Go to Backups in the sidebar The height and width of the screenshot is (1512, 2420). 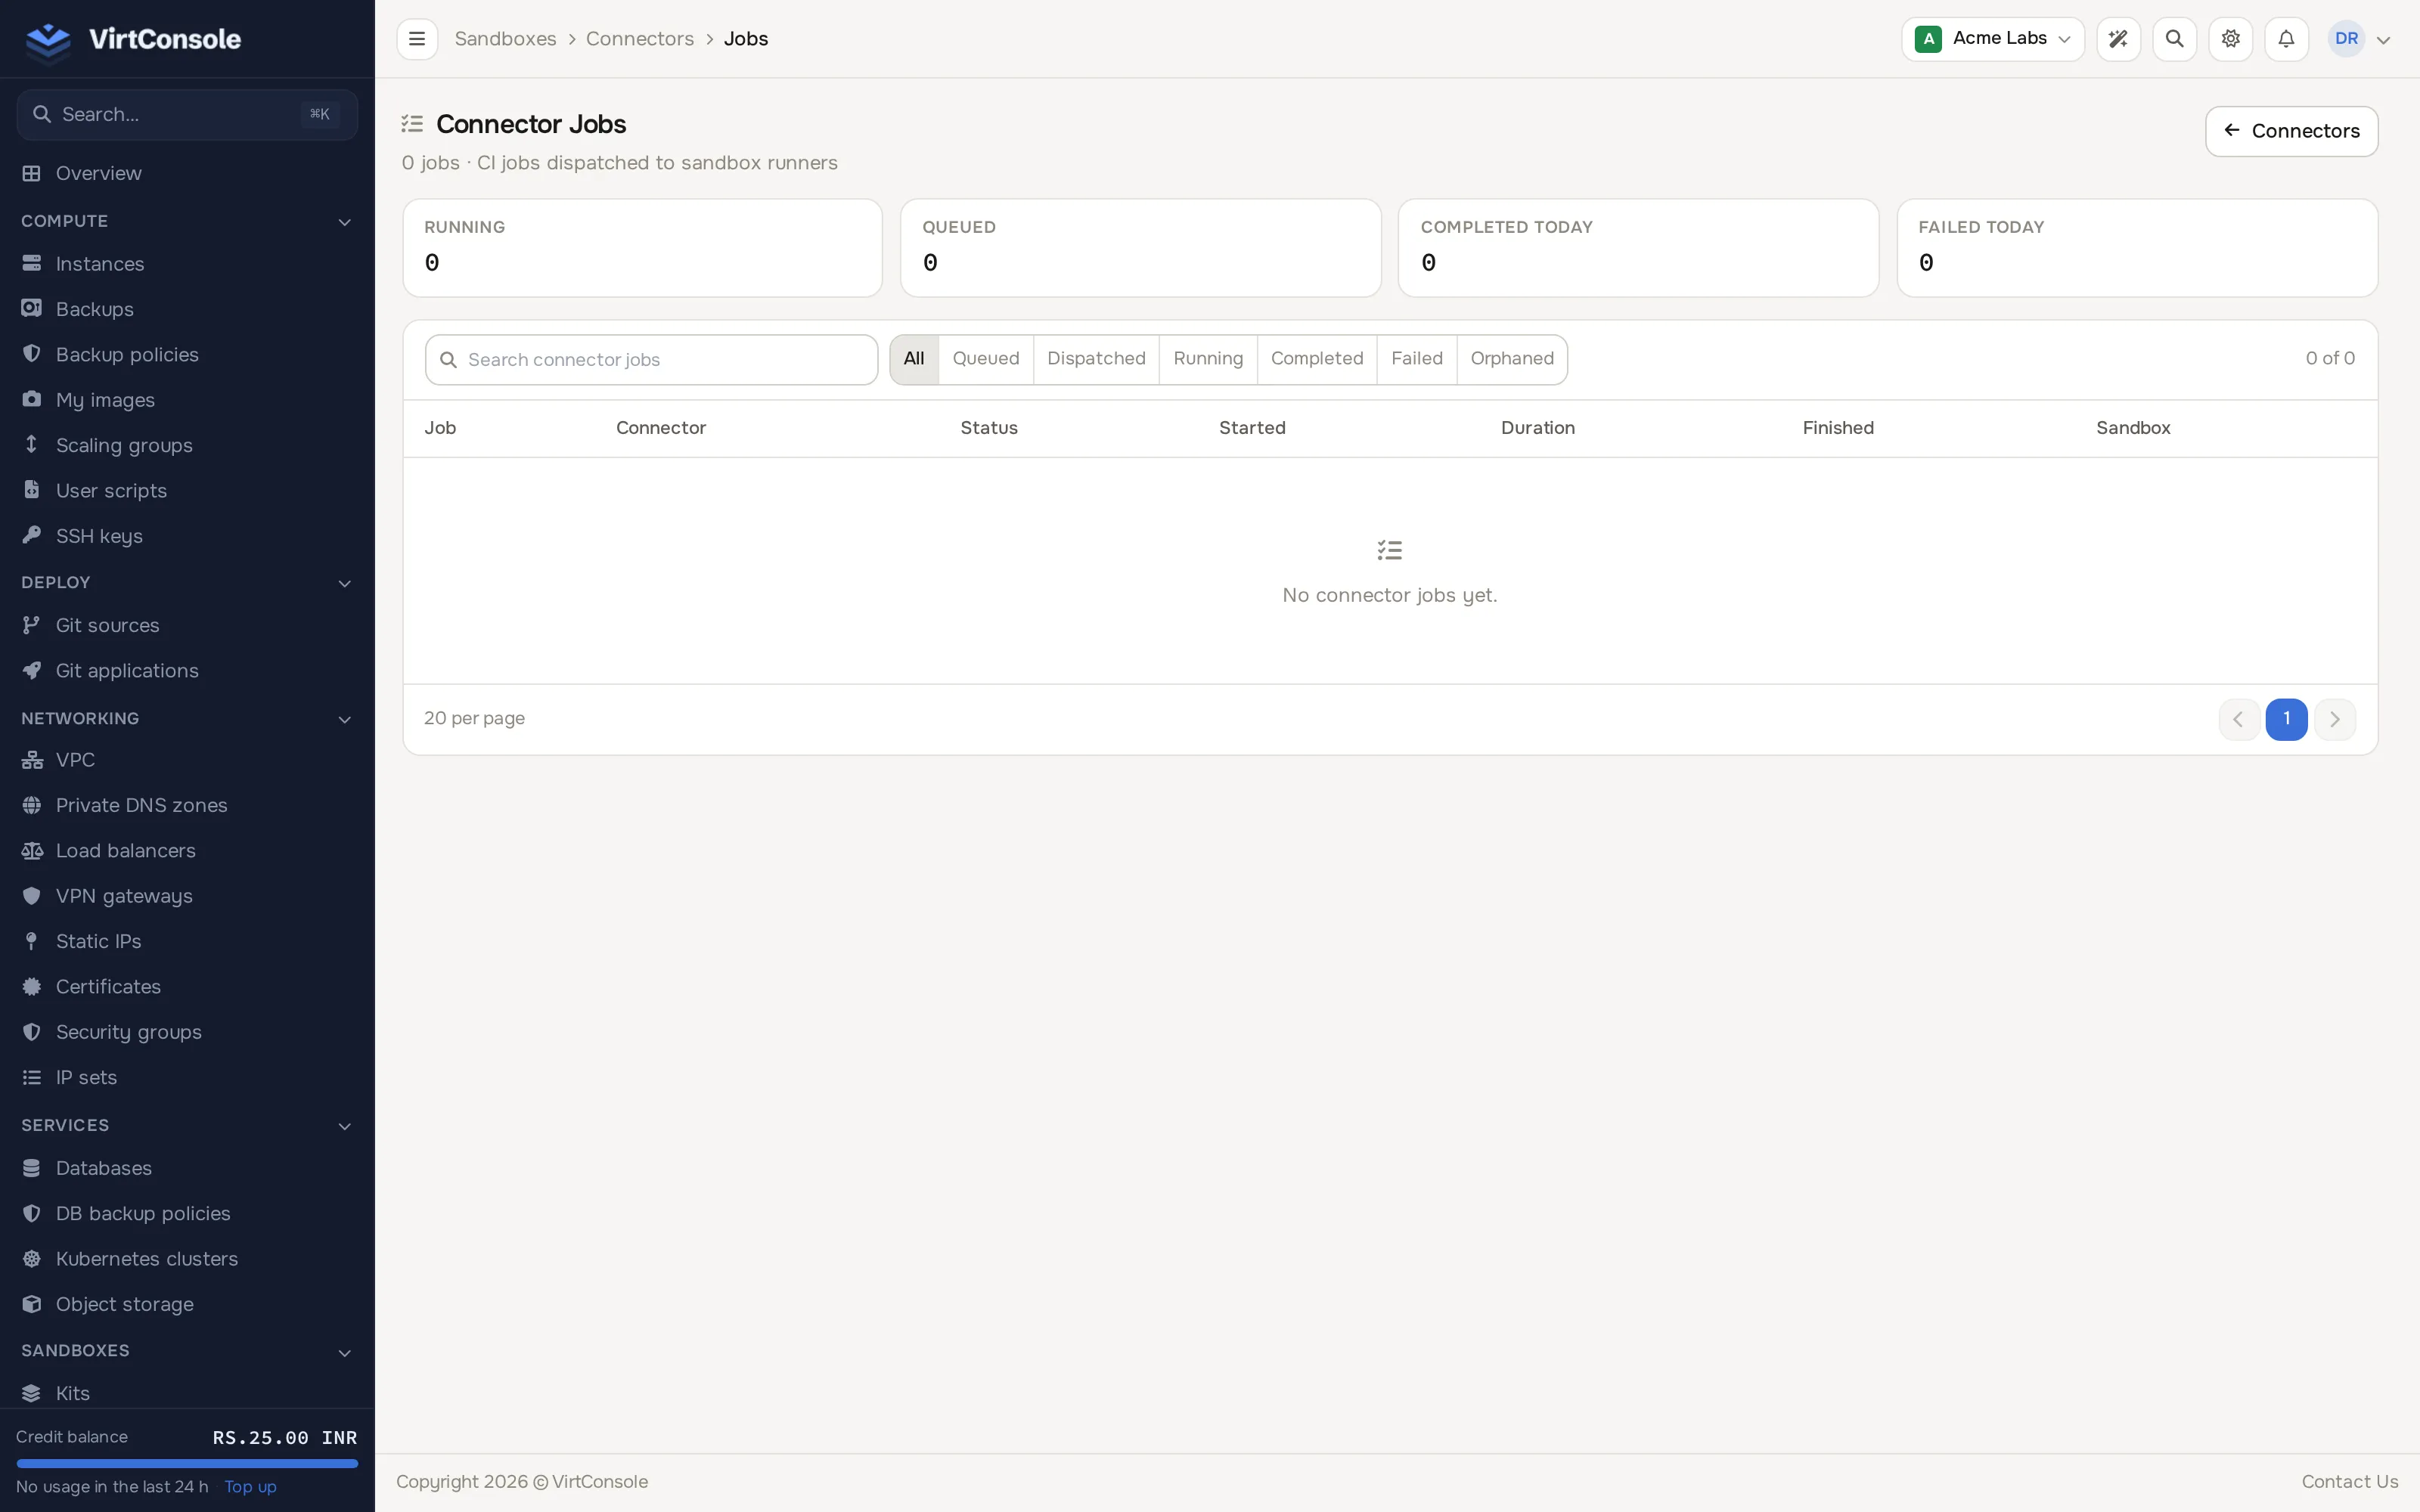point(187,309)
